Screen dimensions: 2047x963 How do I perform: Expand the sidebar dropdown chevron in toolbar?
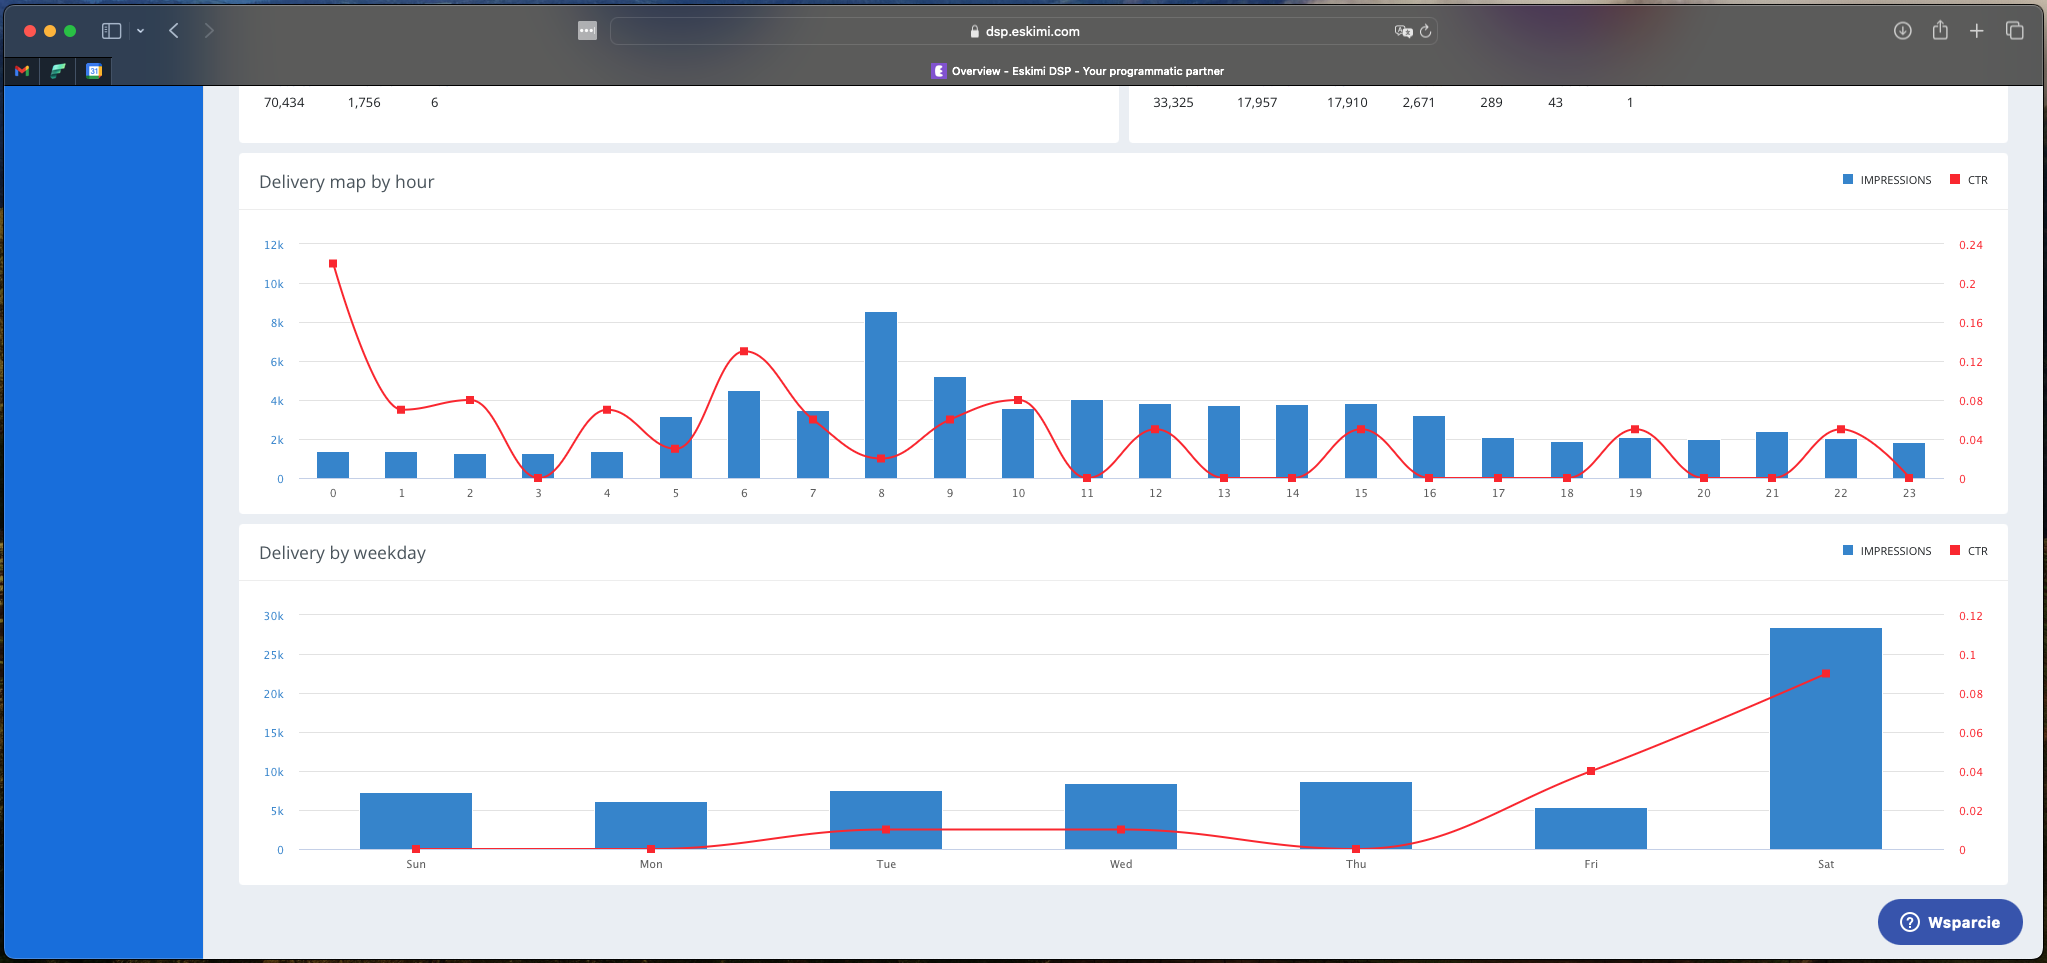(140, 31)
